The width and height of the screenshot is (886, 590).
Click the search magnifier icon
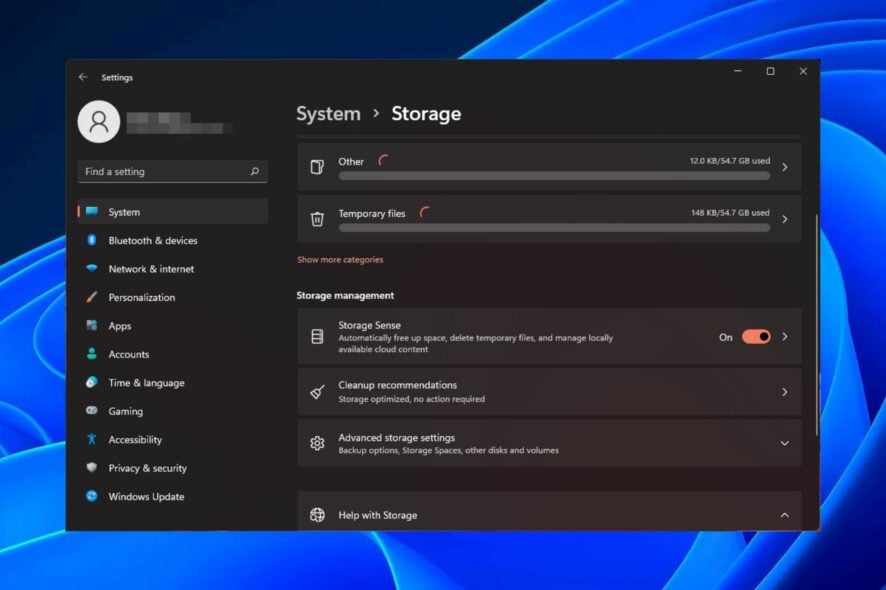point(255,172)
